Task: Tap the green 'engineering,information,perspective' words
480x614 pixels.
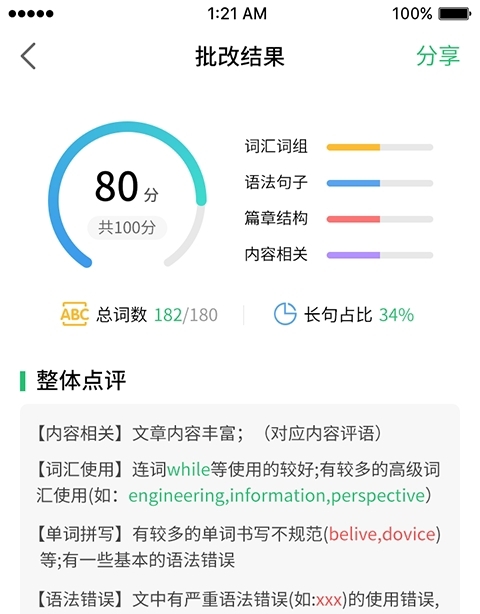Action: tap(276, 496)
